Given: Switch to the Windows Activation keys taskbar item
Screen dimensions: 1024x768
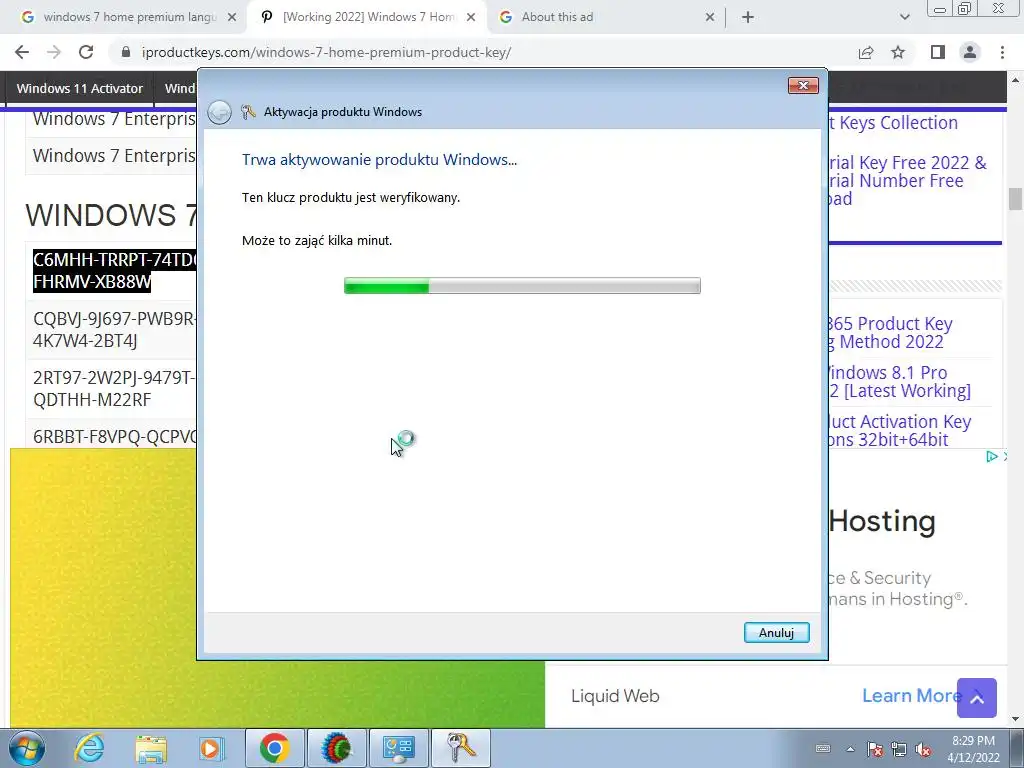Looking at the screenshot, I should (460, 748).
